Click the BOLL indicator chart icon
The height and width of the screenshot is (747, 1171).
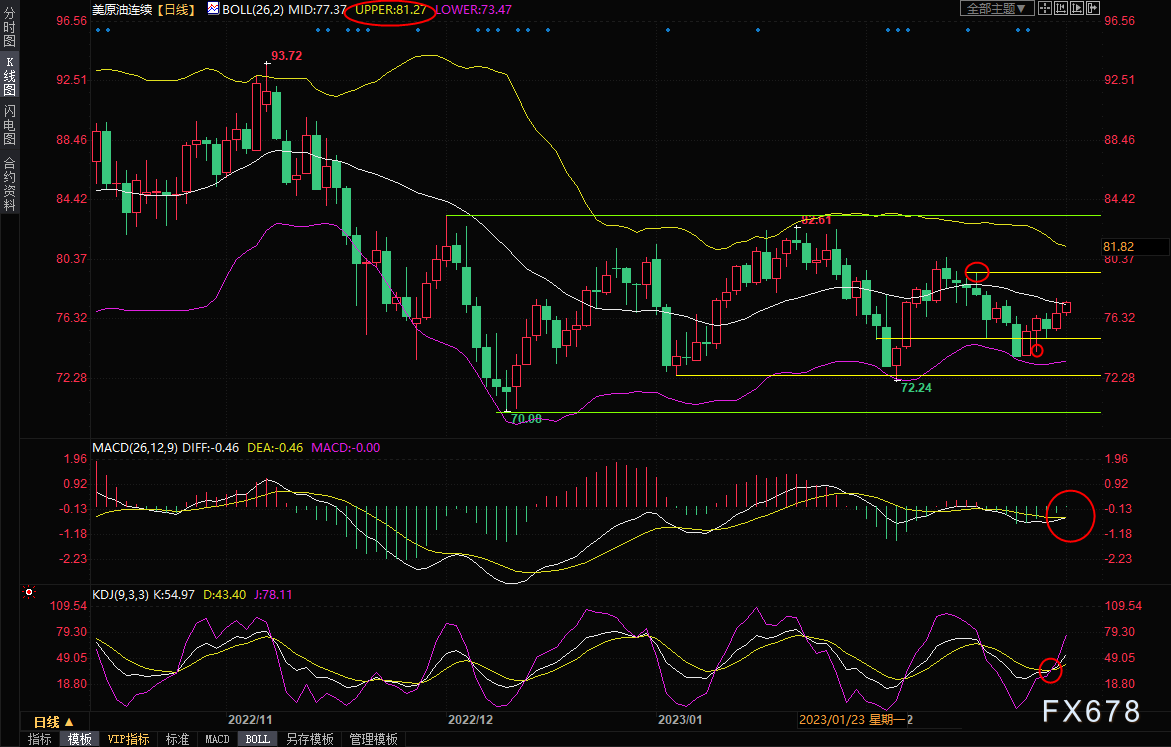click(214, 9)
